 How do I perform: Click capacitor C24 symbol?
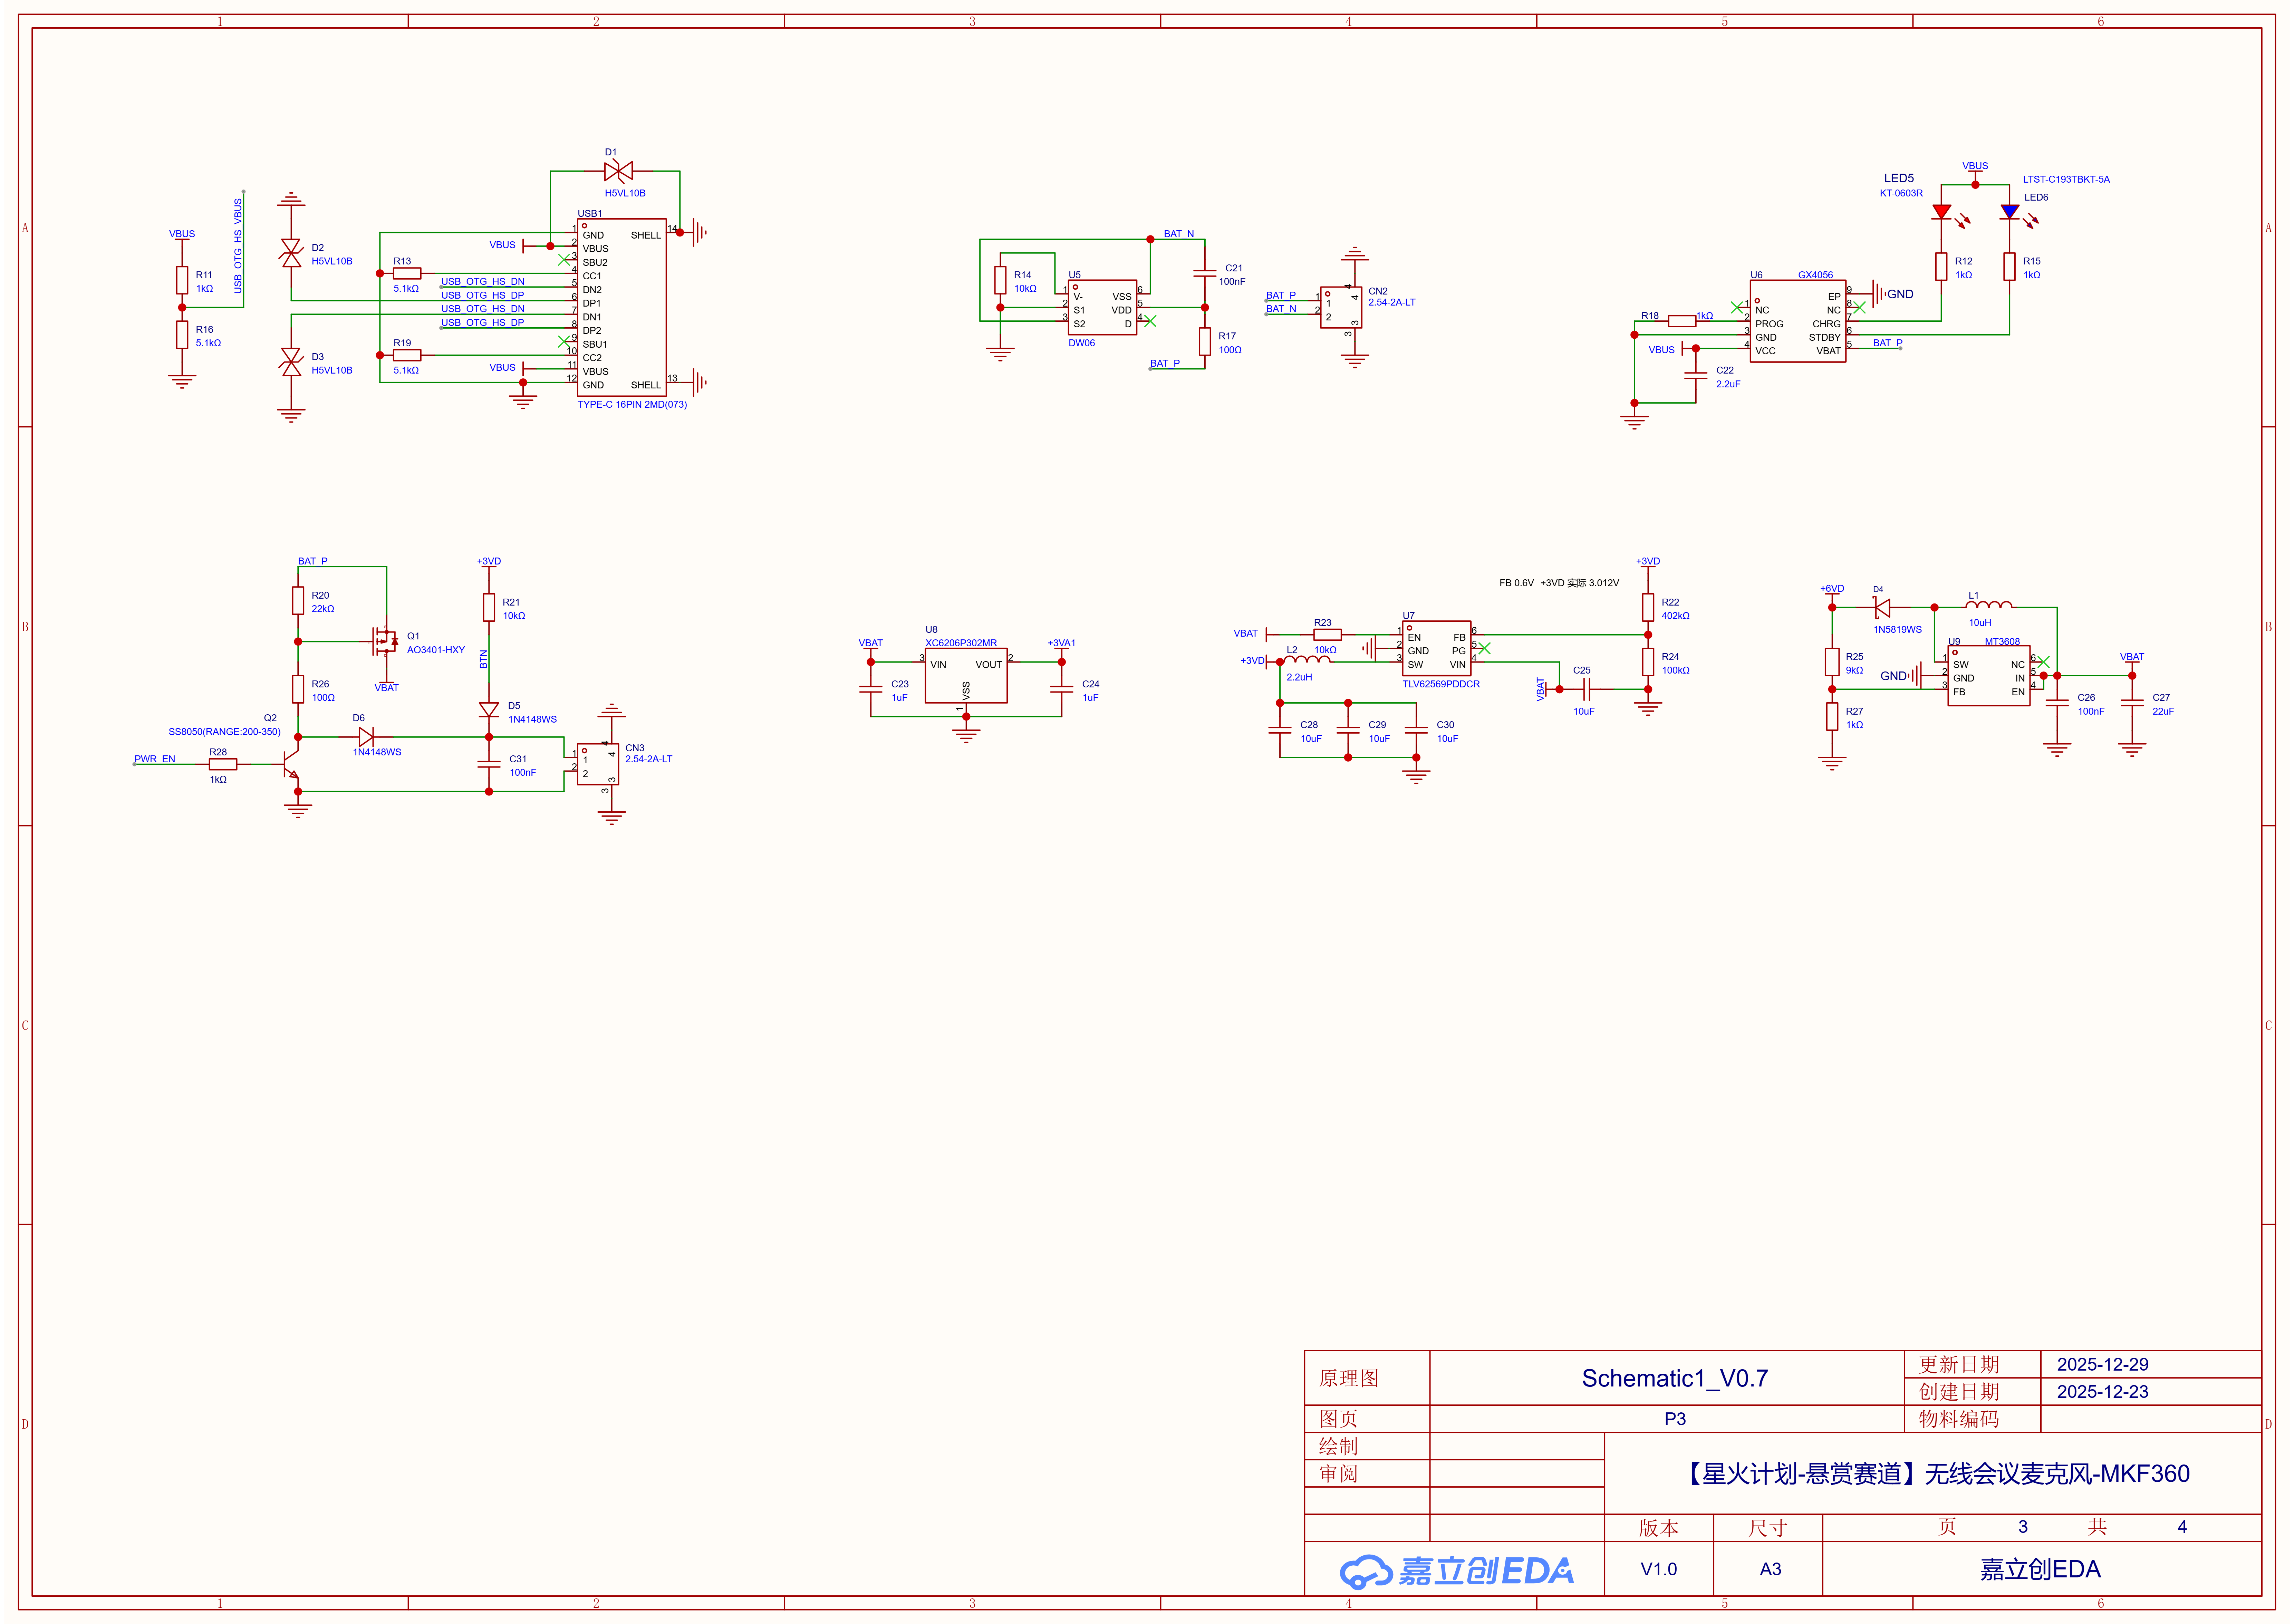pos(1062,689)
